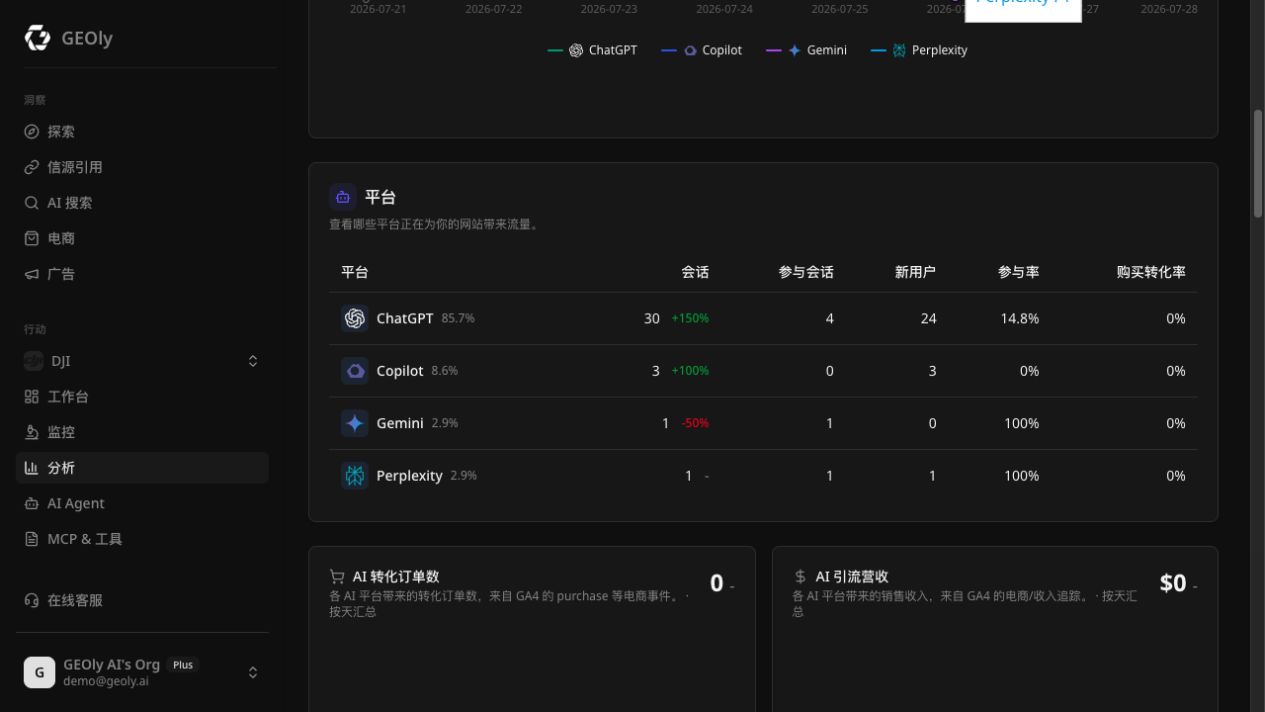Open 电商 shopping bag icon
Image resolution: width=1265 pixels, height=712 pixels.
tap(32, 238)
